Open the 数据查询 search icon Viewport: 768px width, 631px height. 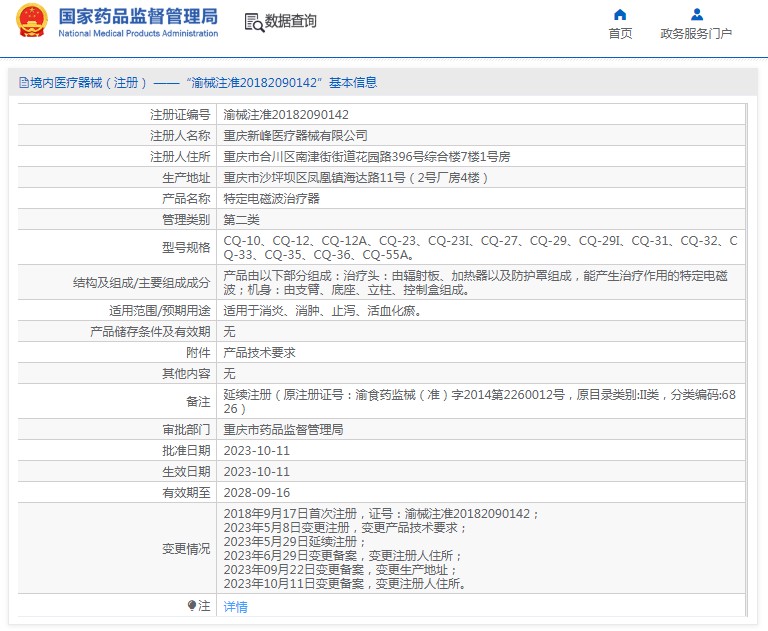click(254, 23)
